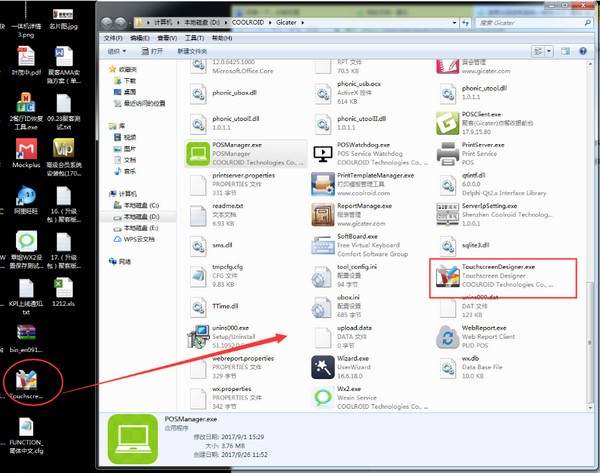The width and height of the screenshot is (600, 473).
Task: Open the 编辑(E) menu
Action: [x=140, y=38]
